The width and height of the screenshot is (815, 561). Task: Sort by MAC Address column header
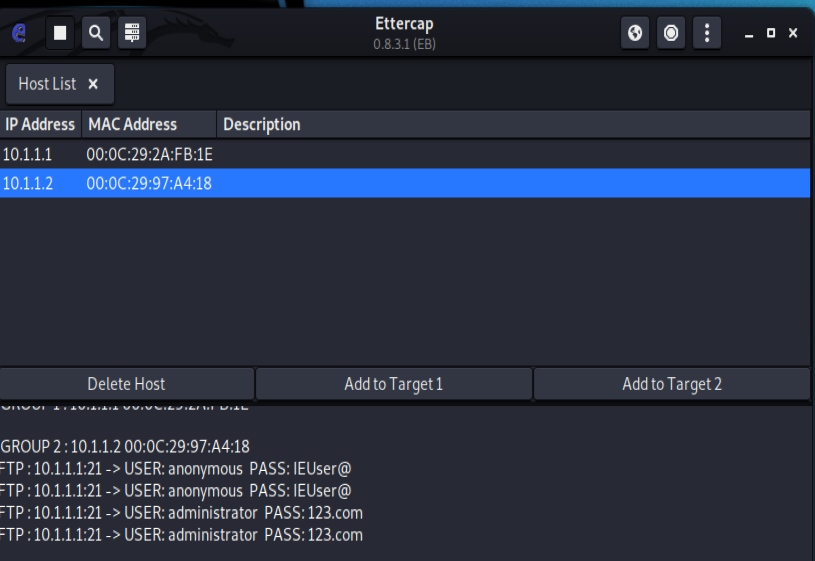(x=149, y=124)
